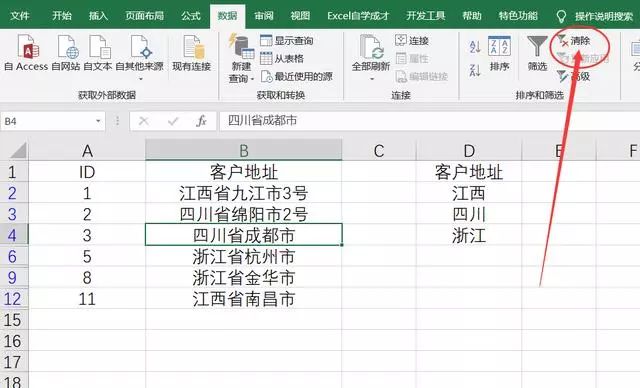Click column D header cell 客户地址

point(469,172)
